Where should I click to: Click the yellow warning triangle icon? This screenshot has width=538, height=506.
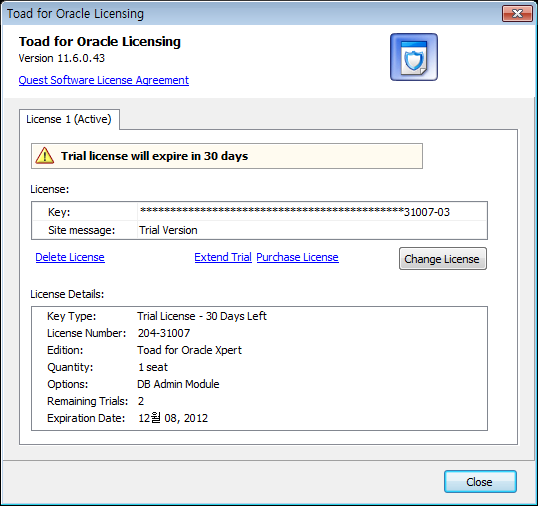[x=45, y=156]
